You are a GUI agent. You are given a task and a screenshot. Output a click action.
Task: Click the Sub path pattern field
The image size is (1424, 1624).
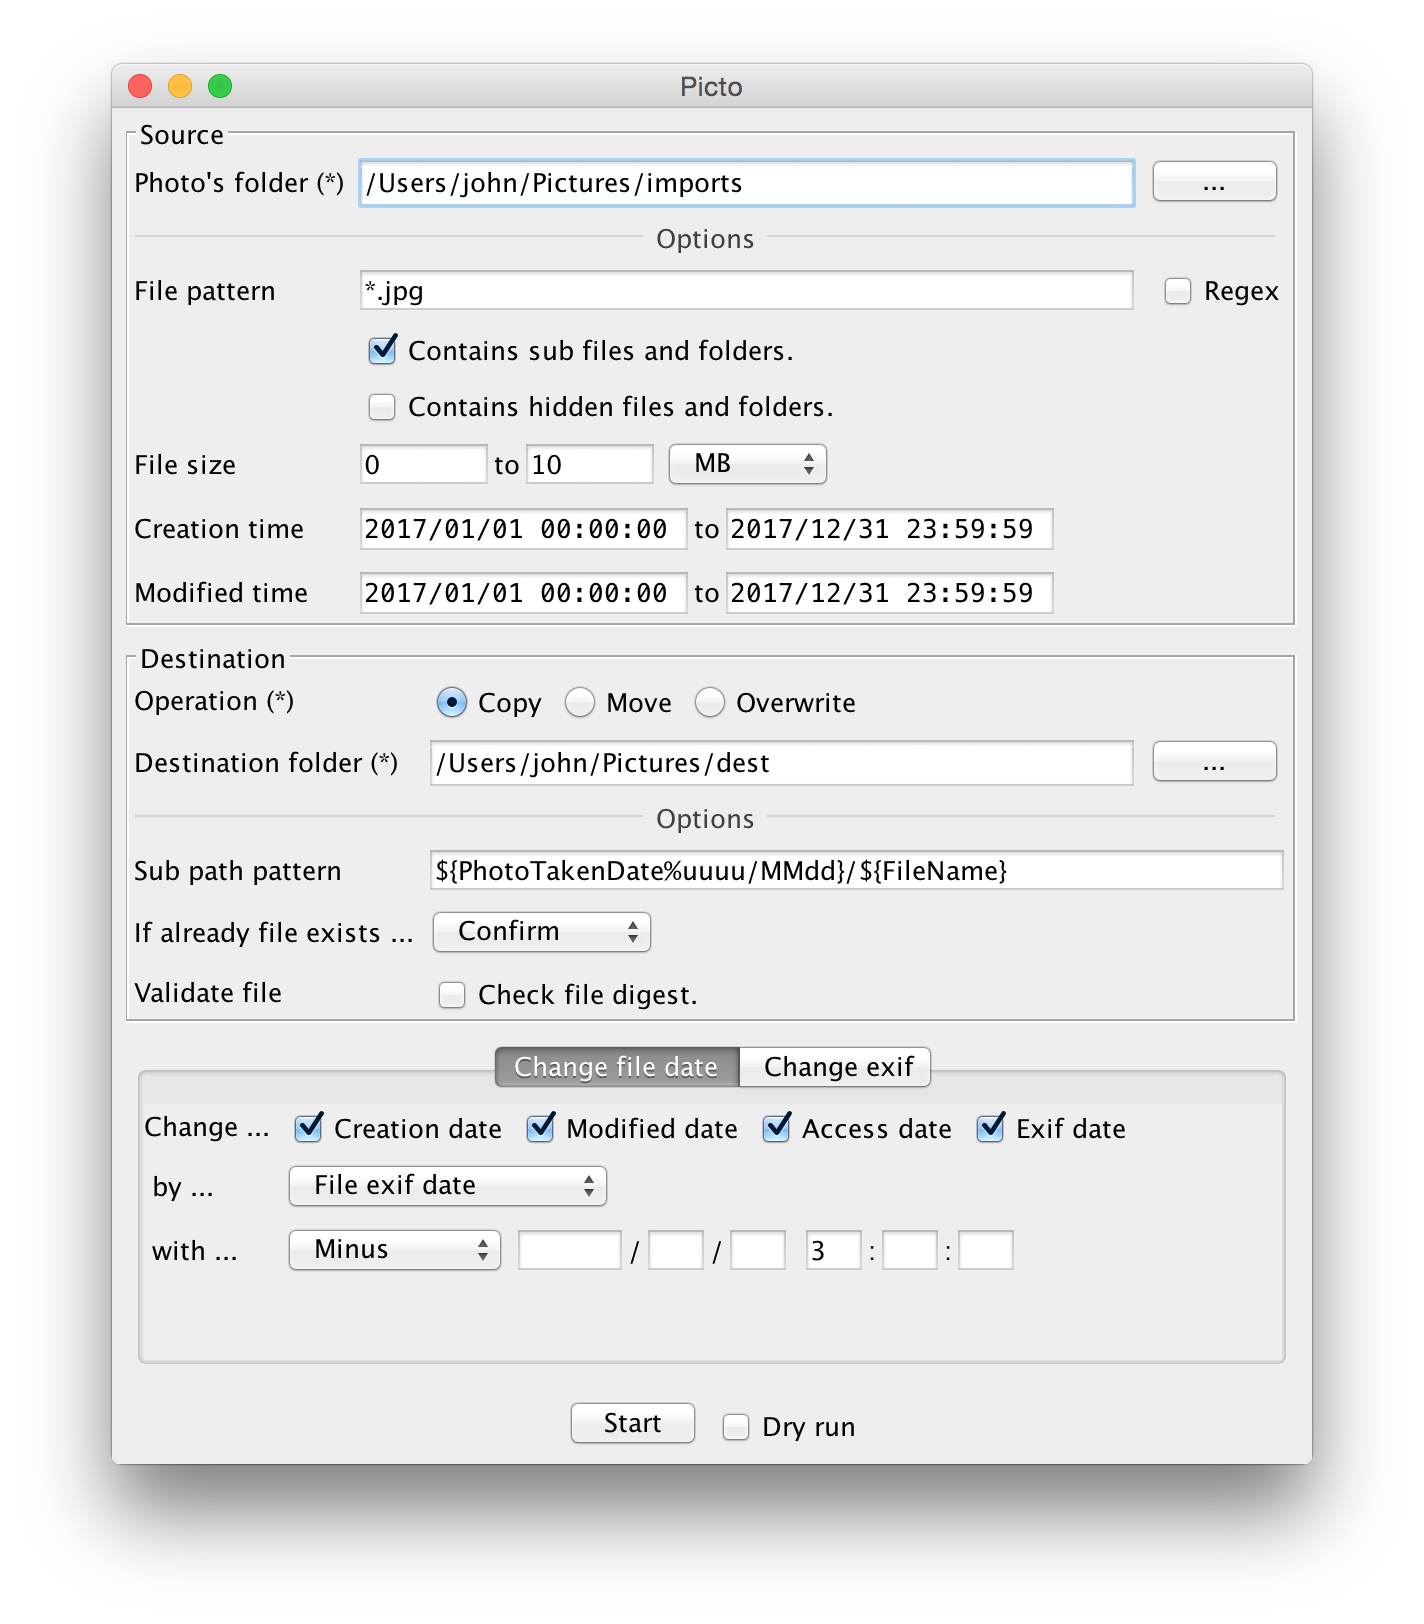point(856,870)
